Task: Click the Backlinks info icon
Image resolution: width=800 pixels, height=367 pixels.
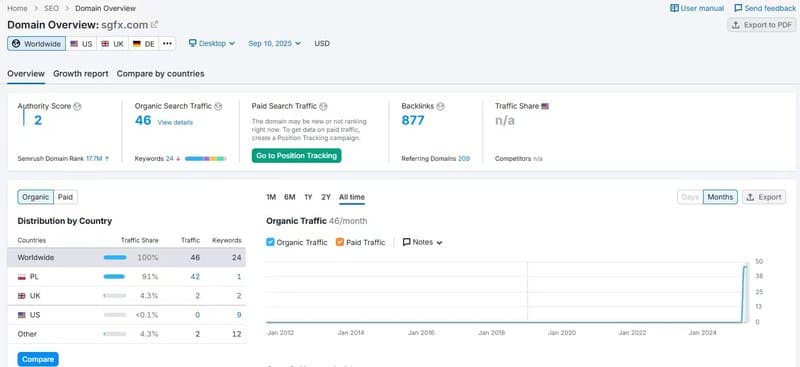Action: [x=440, y=107]
